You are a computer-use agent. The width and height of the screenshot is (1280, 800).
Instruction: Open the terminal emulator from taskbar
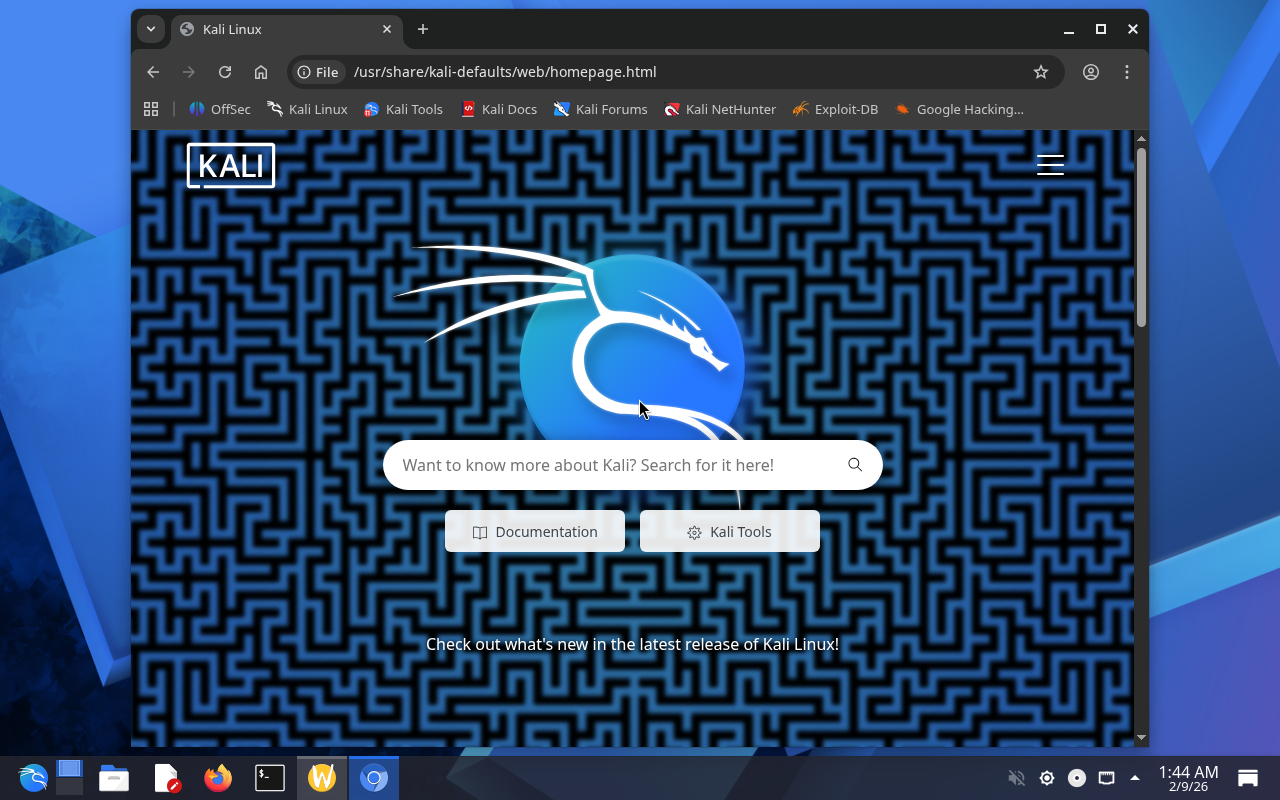[270, 778]
